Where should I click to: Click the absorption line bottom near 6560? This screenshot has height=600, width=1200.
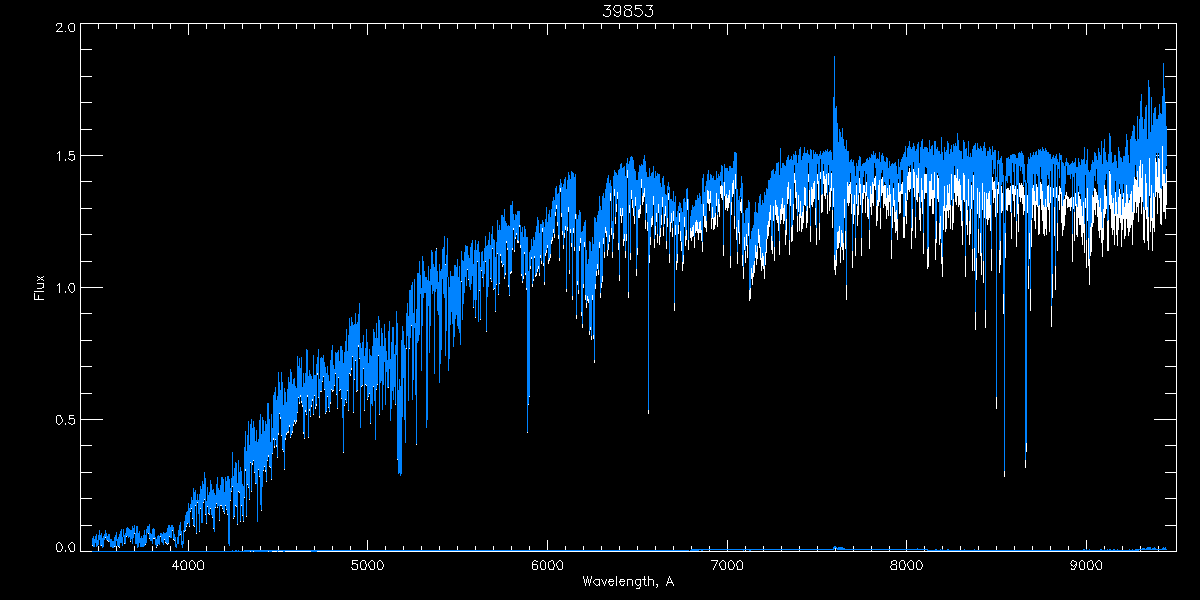click(648, 410)
